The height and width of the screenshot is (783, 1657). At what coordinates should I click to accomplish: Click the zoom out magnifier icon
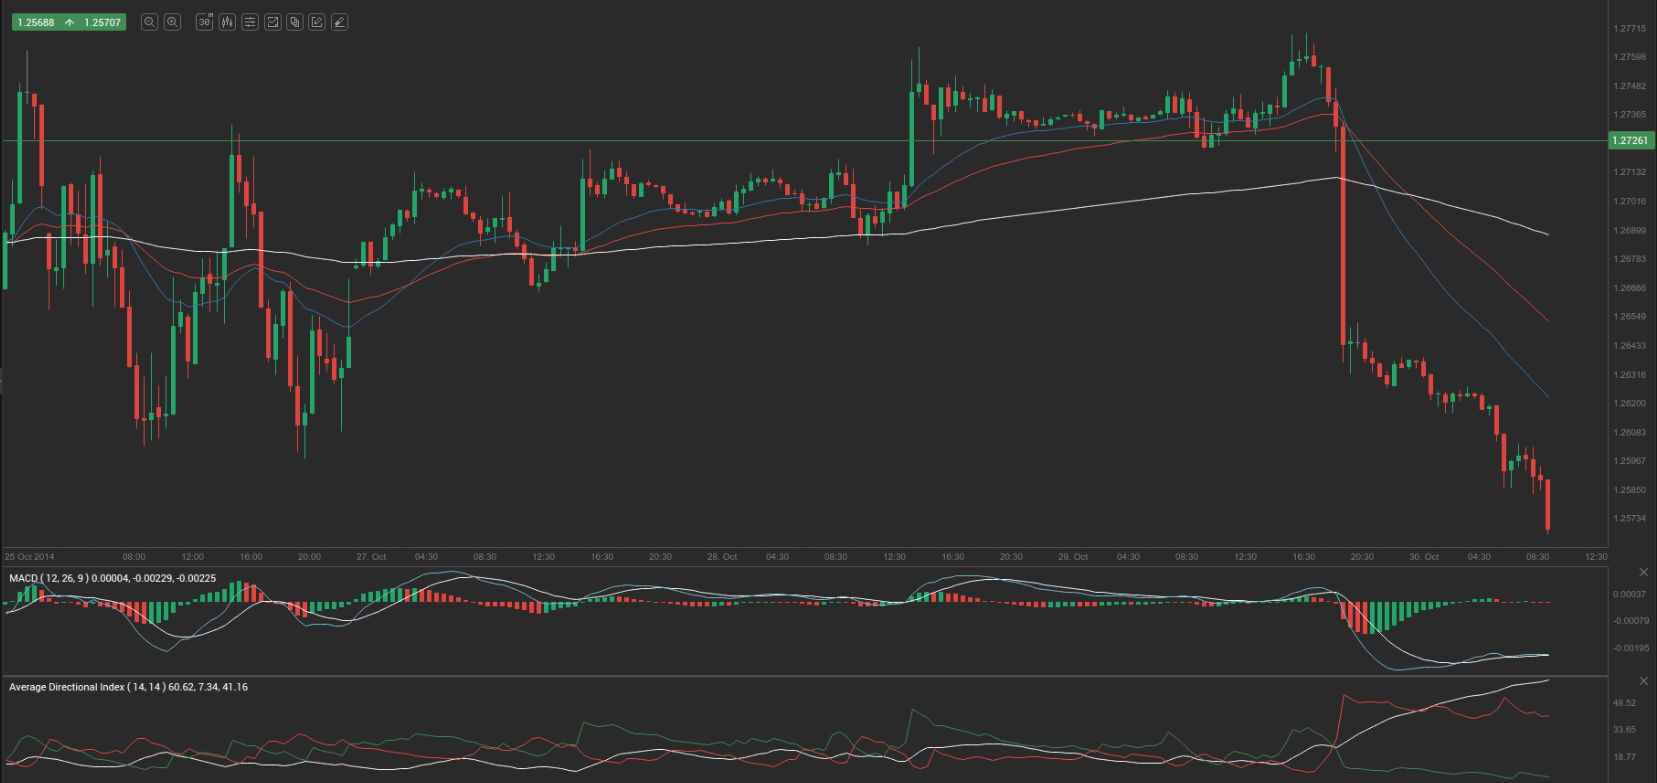point(149,22)
